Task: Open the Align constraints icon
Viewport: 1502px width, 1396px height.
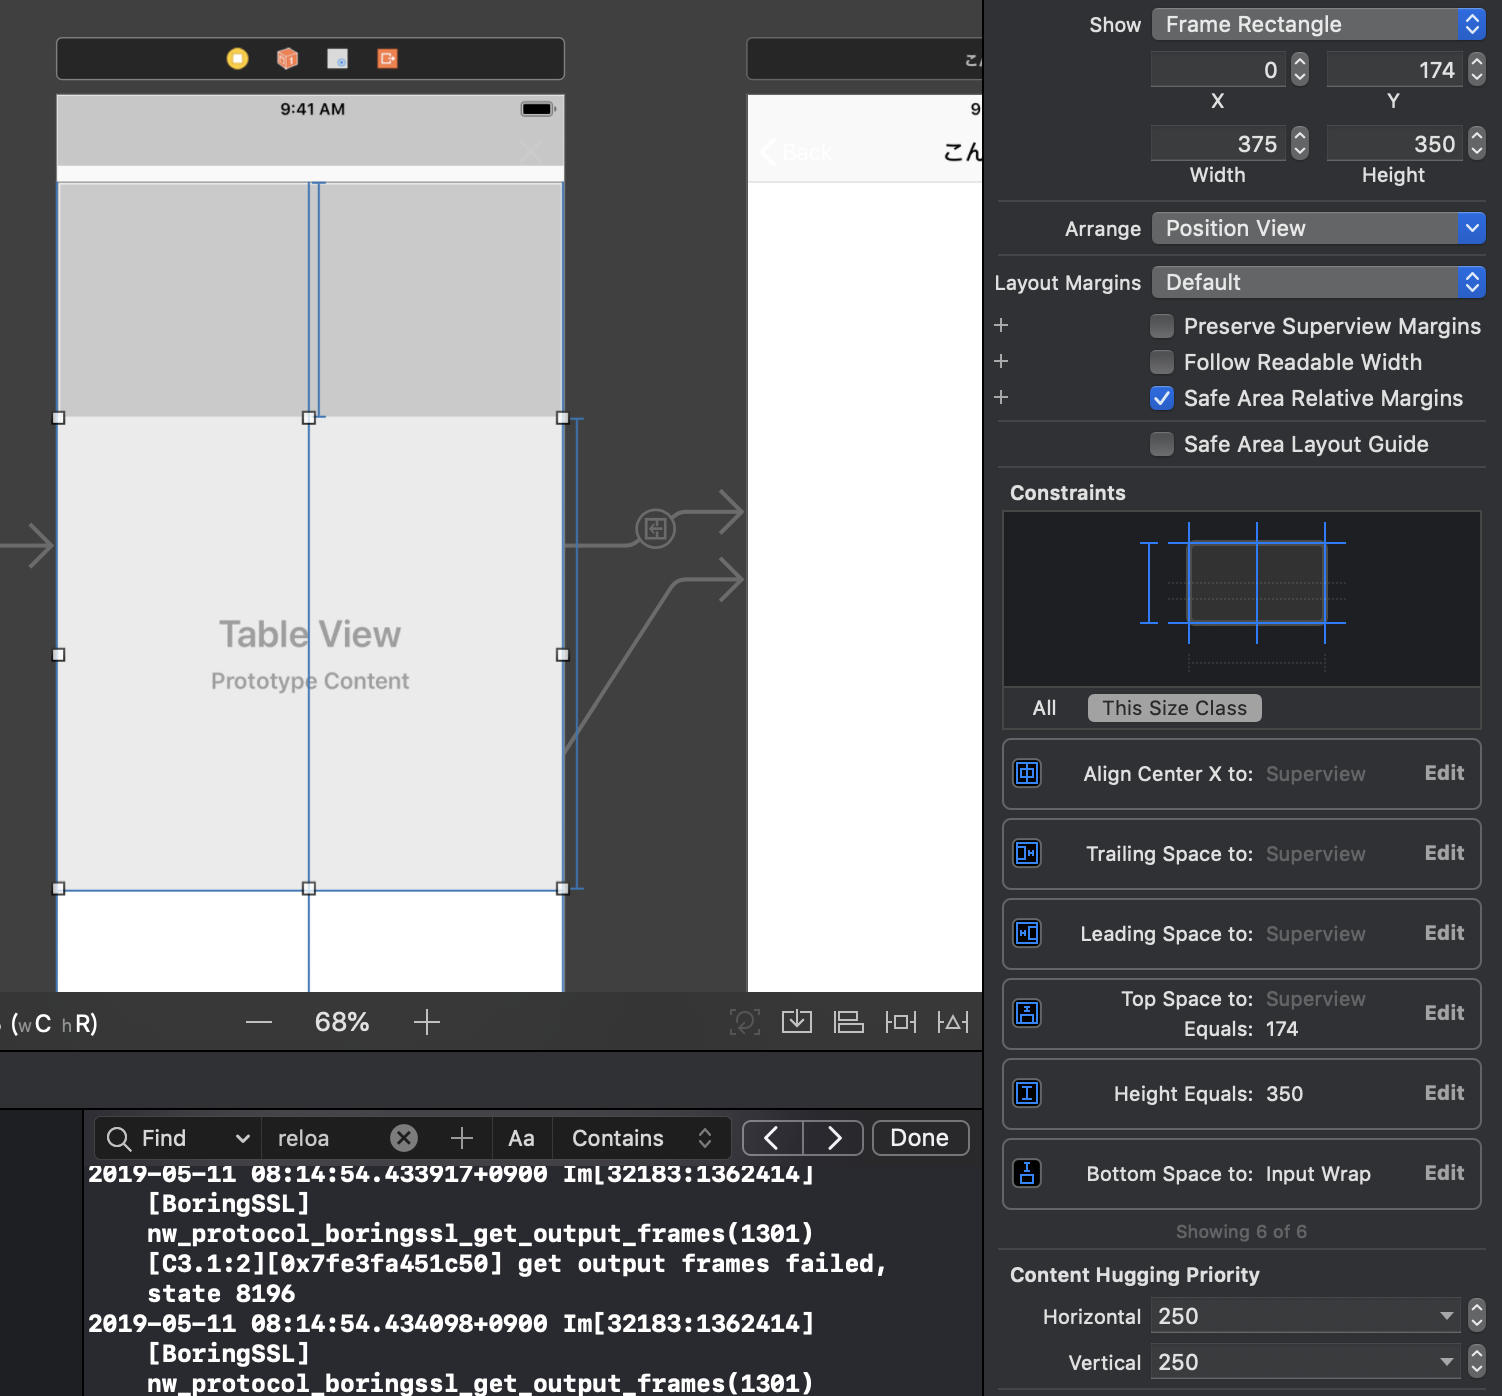Action: pyautogui.click(x=849, y=1021)
